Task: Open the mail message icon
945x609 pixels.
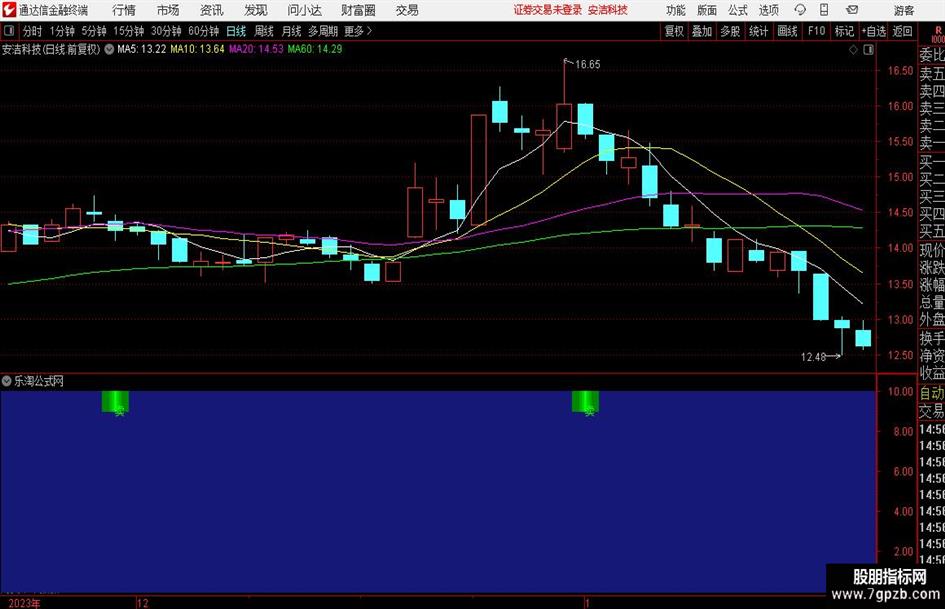Action: click(x=852, y=10)
